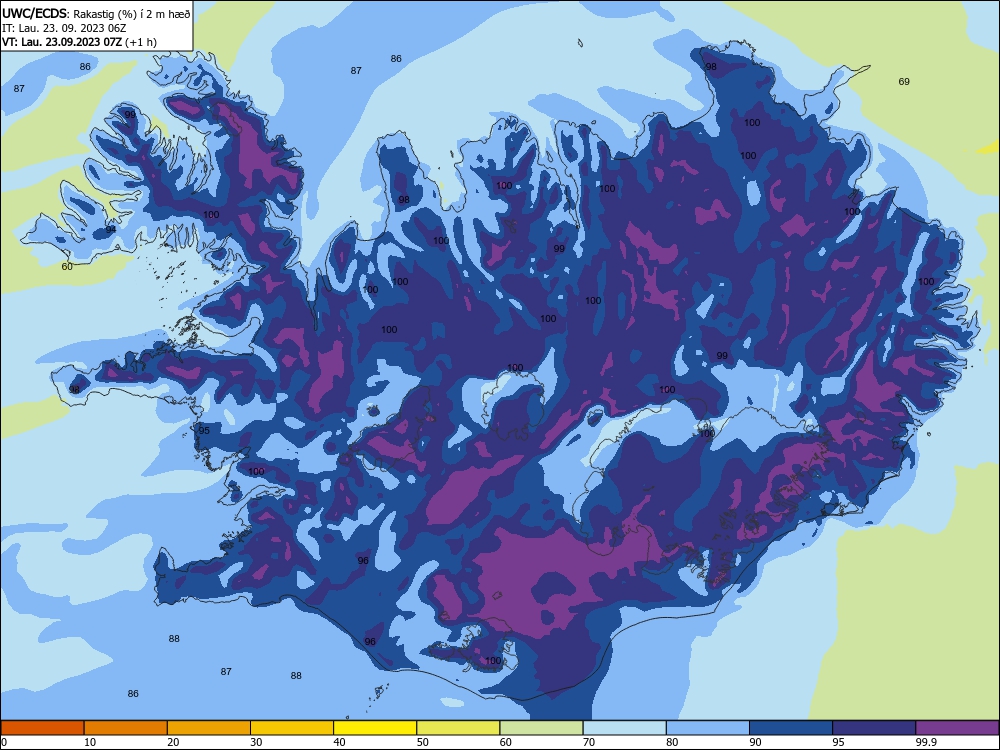Click the 'VT: Lau. 23.09.2023 07Z (+1 h)' line
Viewport: 1000px width, 750px height.
[79, 42]
